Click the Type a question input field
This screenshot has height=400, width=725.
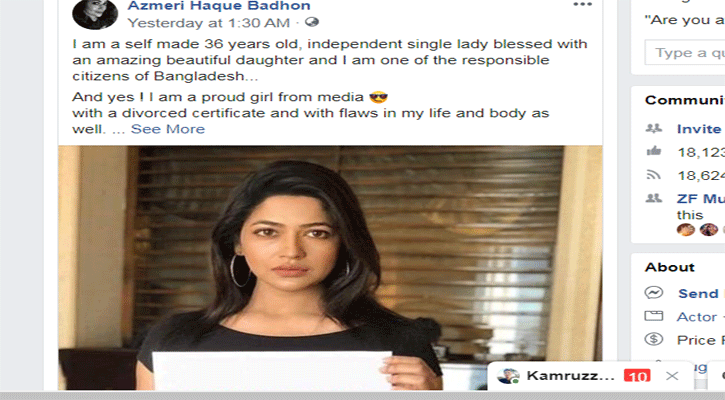[685, 53]
